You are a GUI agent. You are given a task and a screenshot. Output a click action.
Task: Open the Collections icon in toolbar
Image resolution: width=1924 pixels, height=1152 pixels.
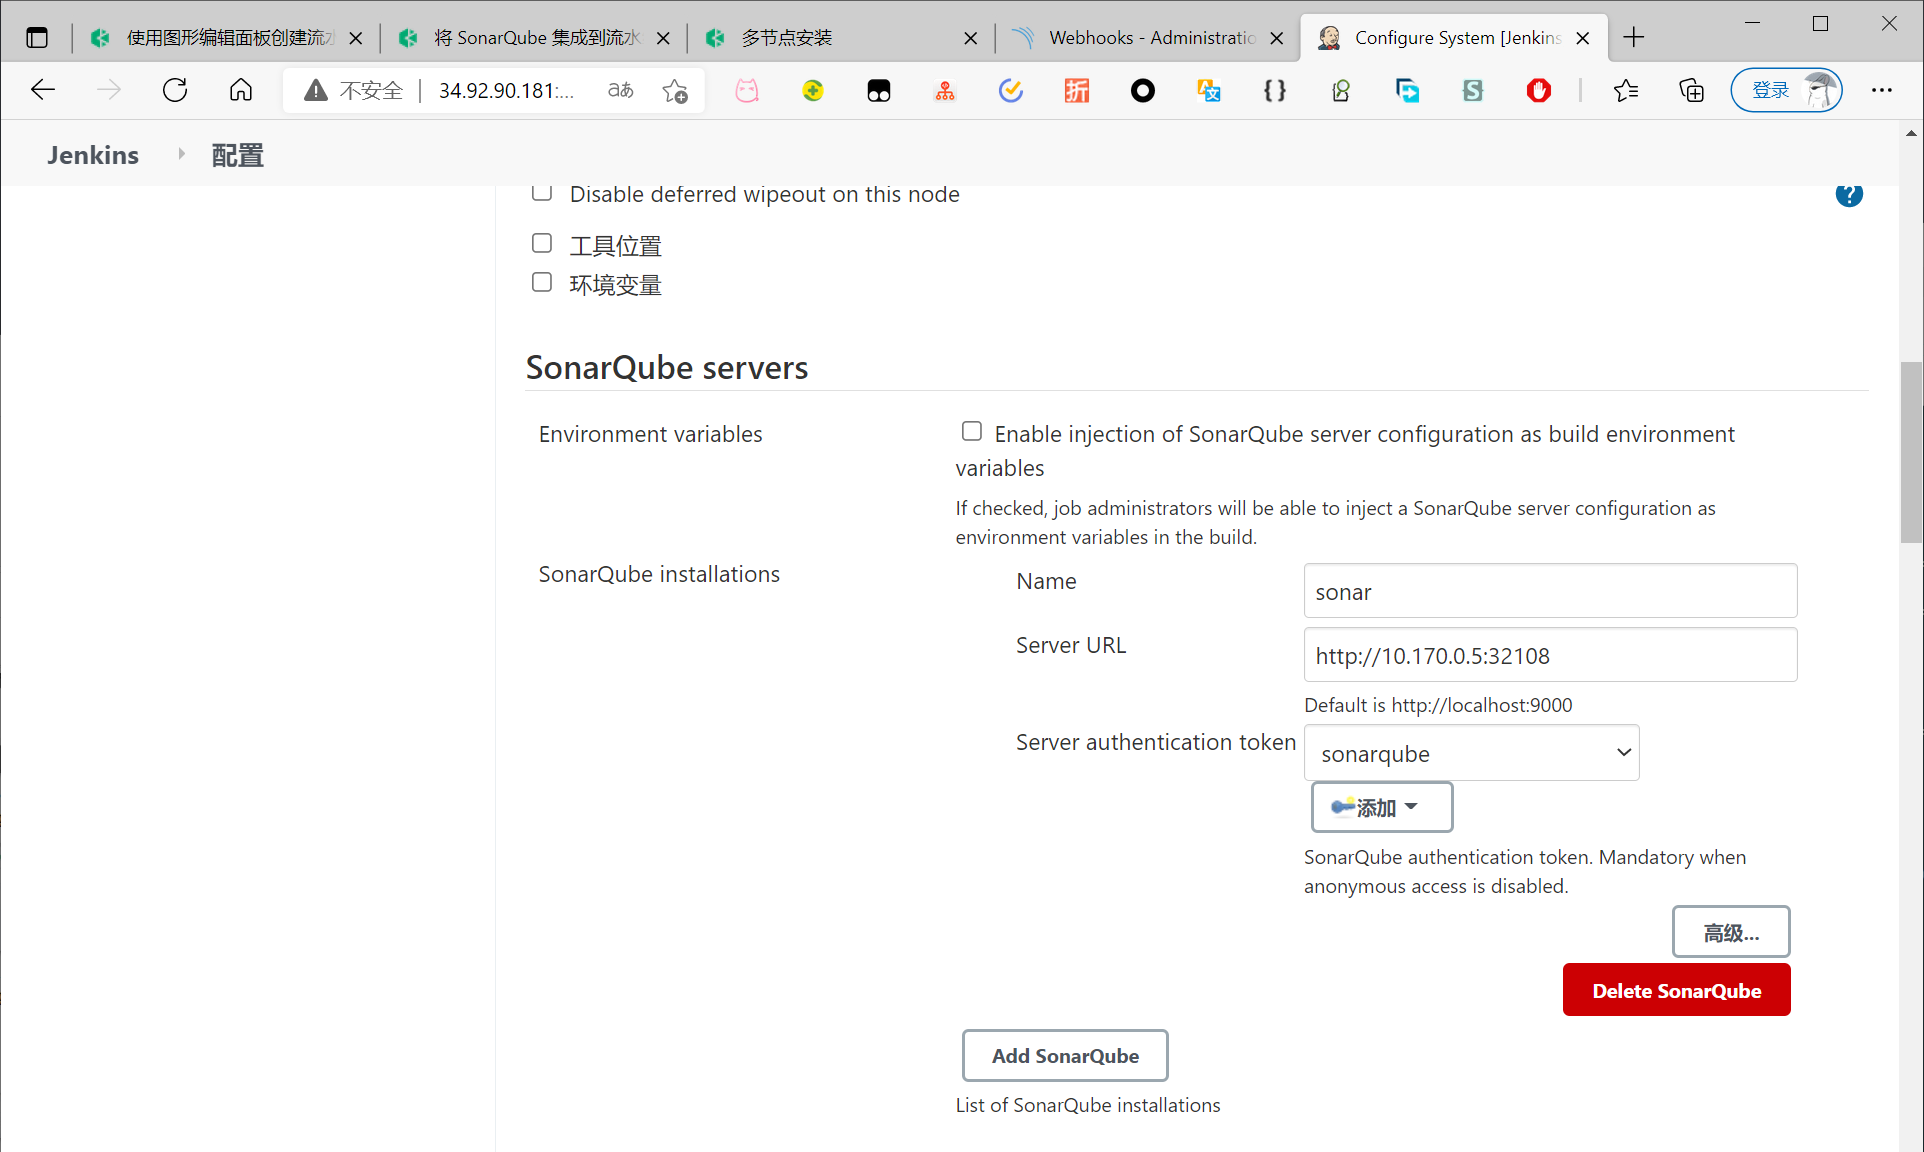coord(1691,91)
